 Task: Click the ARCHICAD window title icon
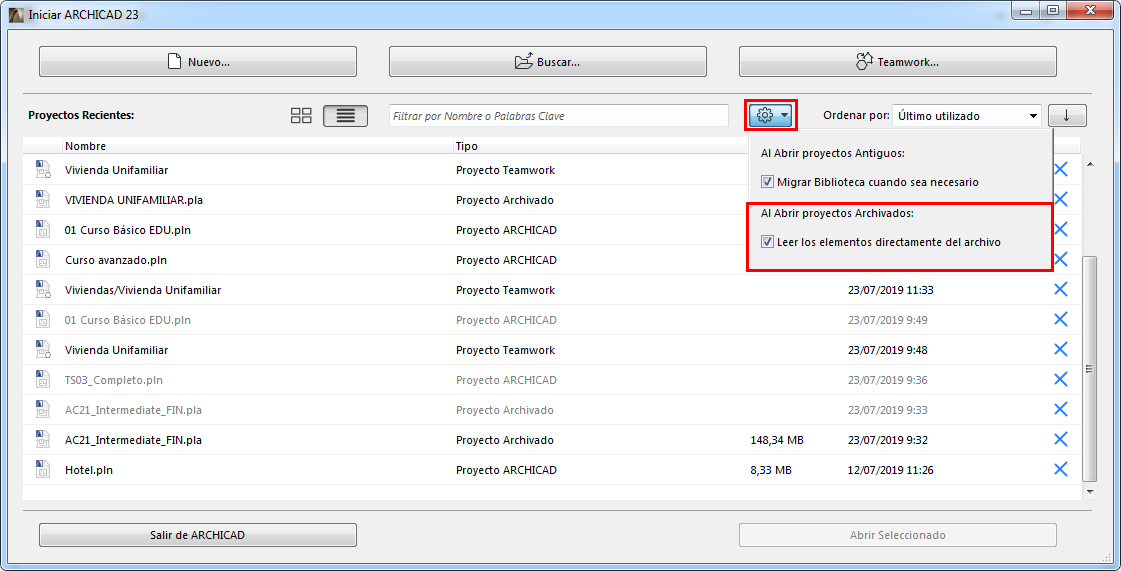pos(14,14)
